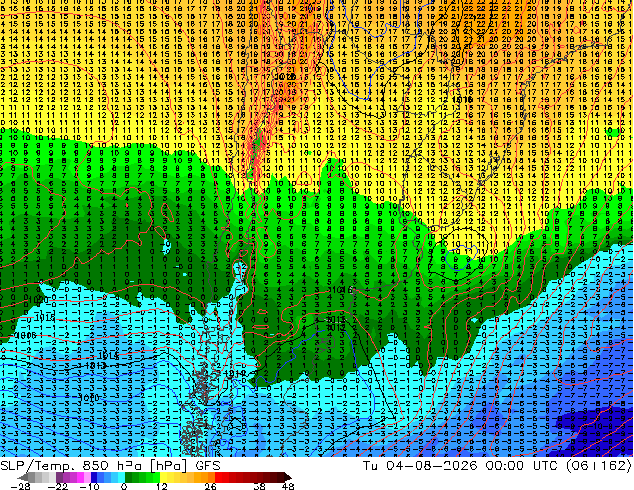Click the '1010' isobar pressure label
The image size is (634, 490).
(x=89, y=398)
